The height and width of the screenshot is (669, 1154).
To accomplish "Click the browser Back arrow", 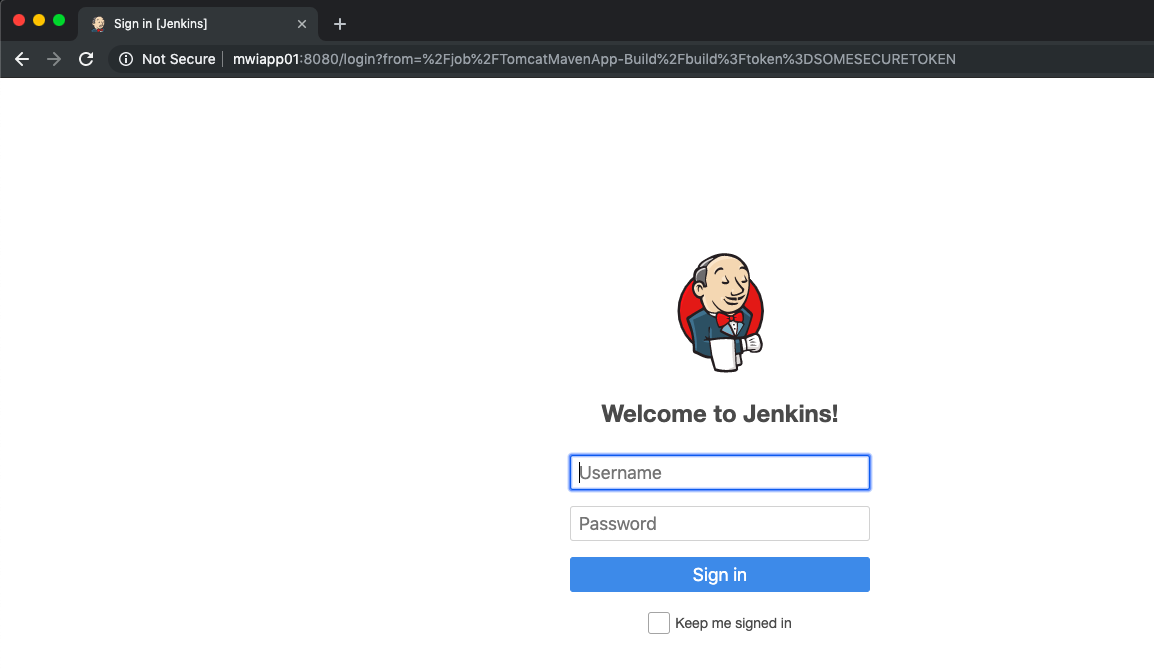I will tap(22, 59).
